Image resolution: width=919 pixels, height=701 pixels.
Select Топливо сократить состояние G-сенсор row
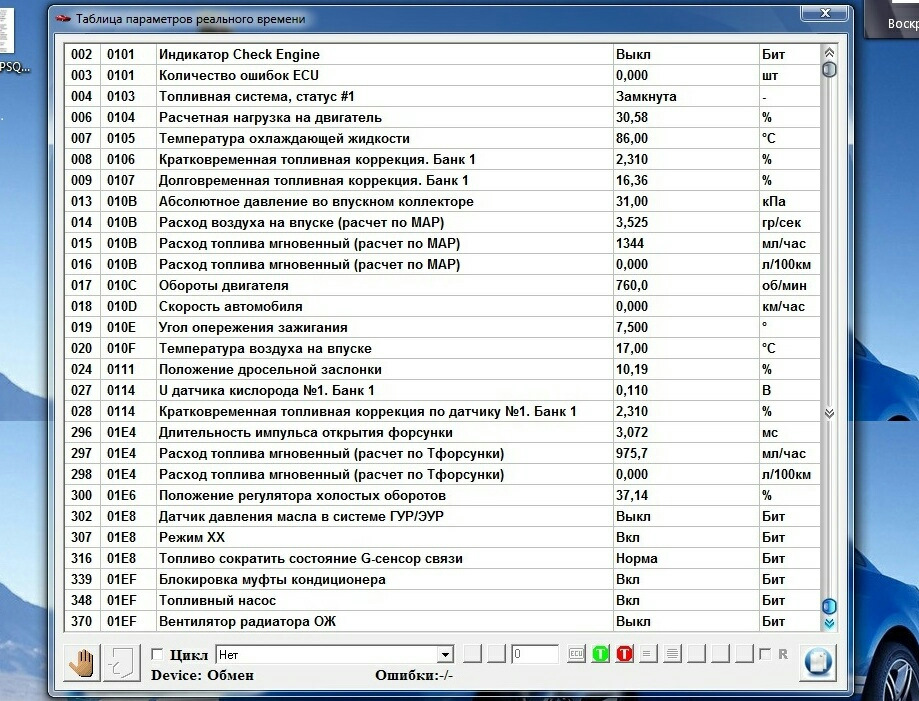(x=443, y=559)
